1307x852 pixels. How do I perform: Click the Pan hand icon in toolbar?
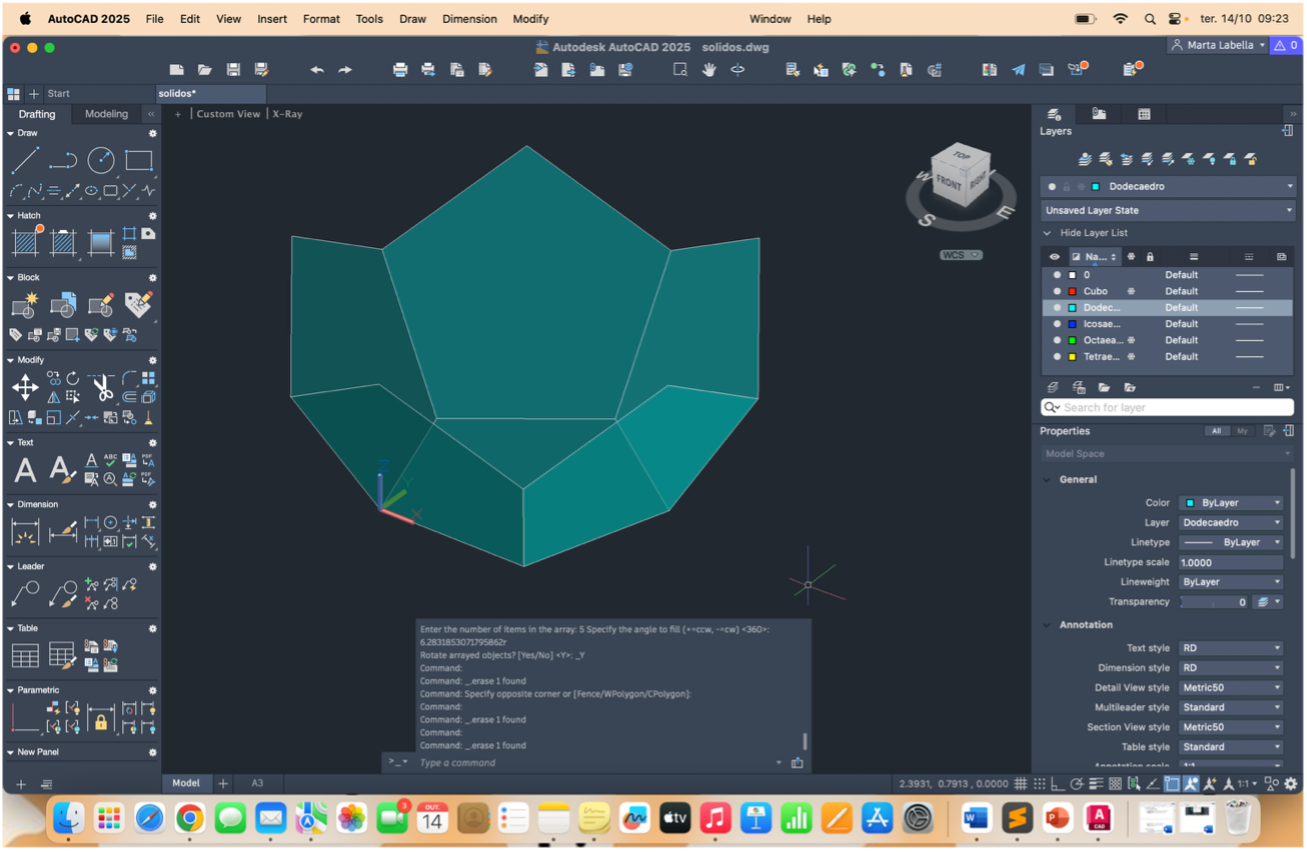tap(709, 70)
